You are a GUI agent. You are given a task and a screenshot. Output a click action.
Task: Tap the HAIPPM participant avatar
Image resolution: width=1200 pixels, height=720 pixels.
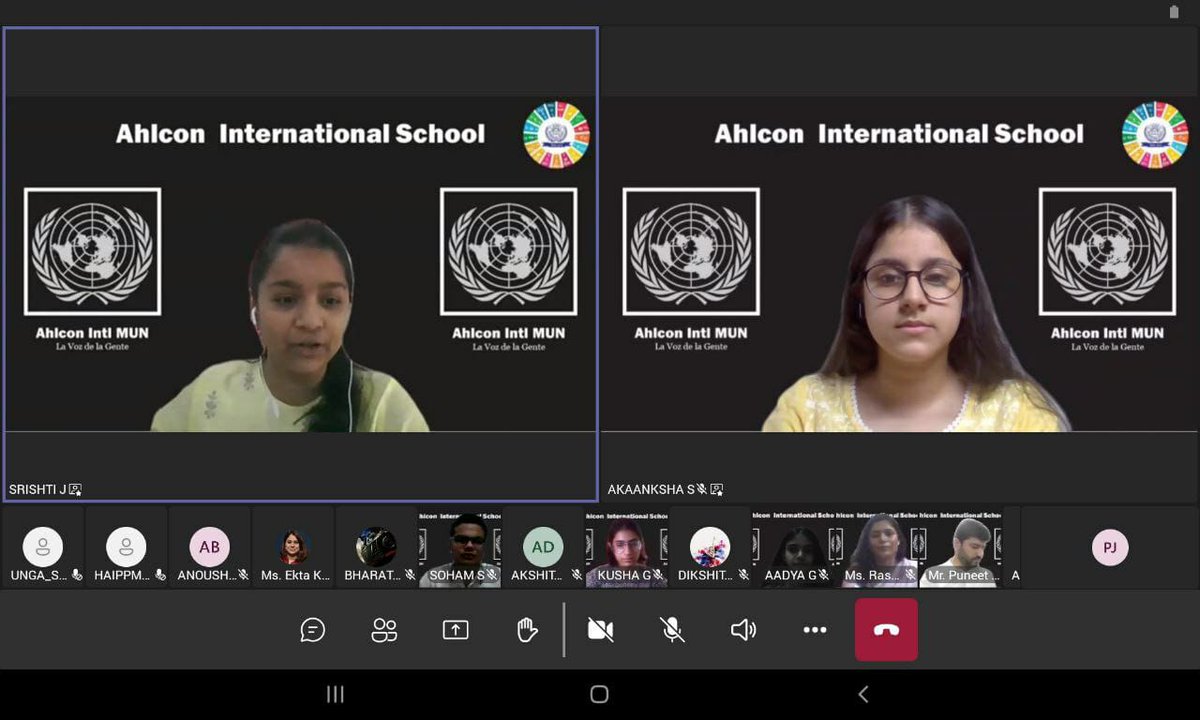126,547
